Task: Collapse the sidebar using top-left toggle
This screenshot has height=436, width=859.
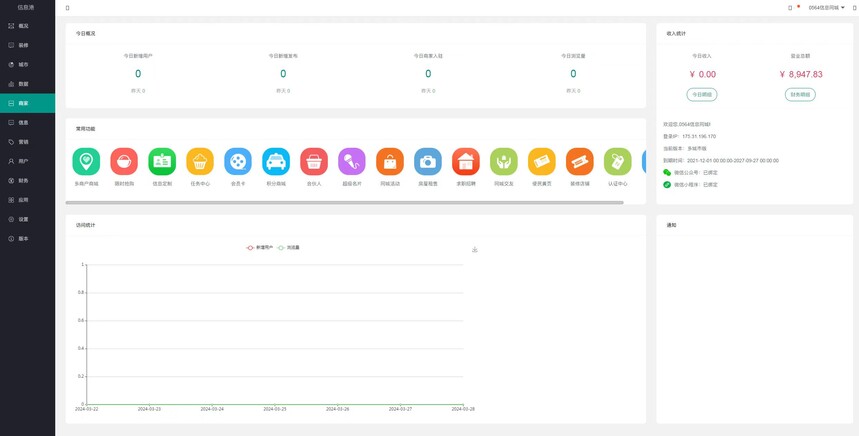Action: (67, 7)
